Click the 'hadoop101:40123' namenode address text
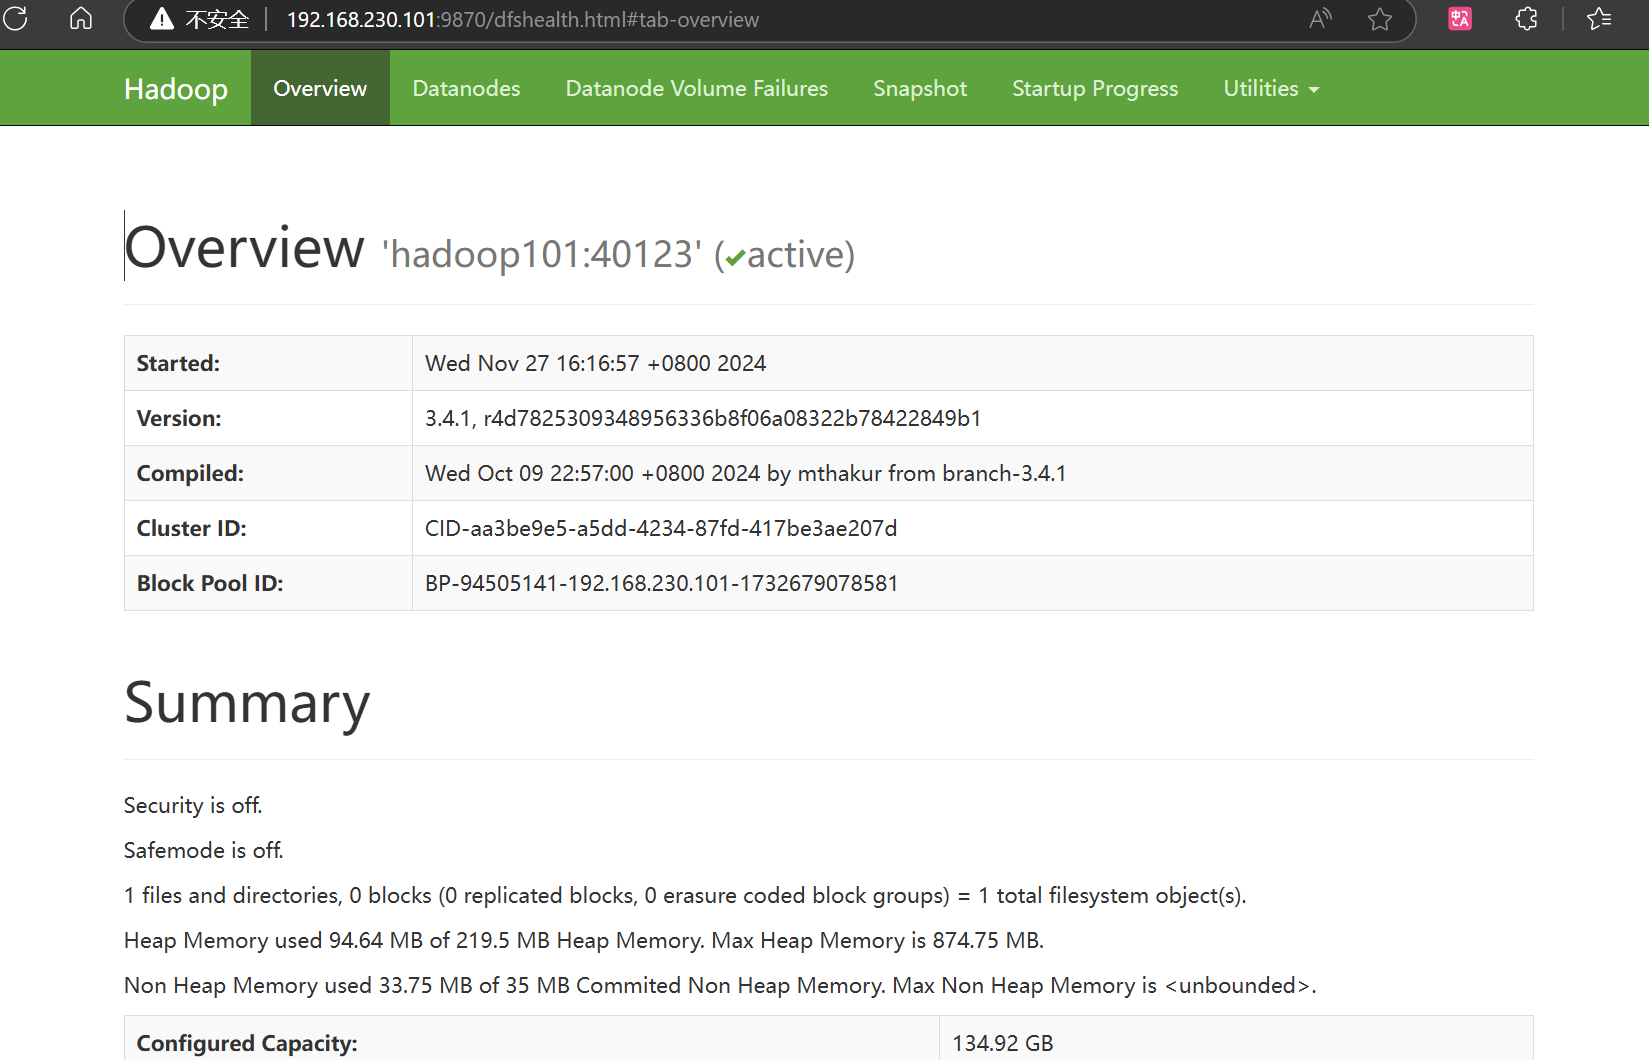The height and width of the screenshot is (1060, 1649). coord(542,254)
